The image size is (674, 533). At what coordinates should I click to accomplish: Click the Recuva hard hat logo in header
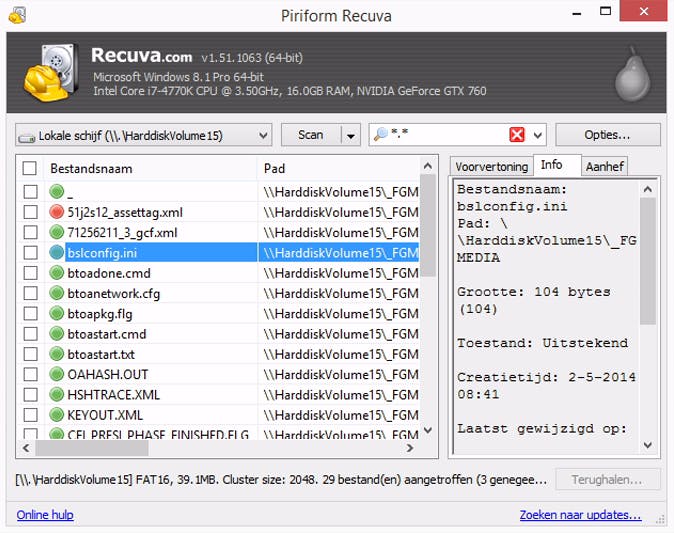tap(51, 73)
